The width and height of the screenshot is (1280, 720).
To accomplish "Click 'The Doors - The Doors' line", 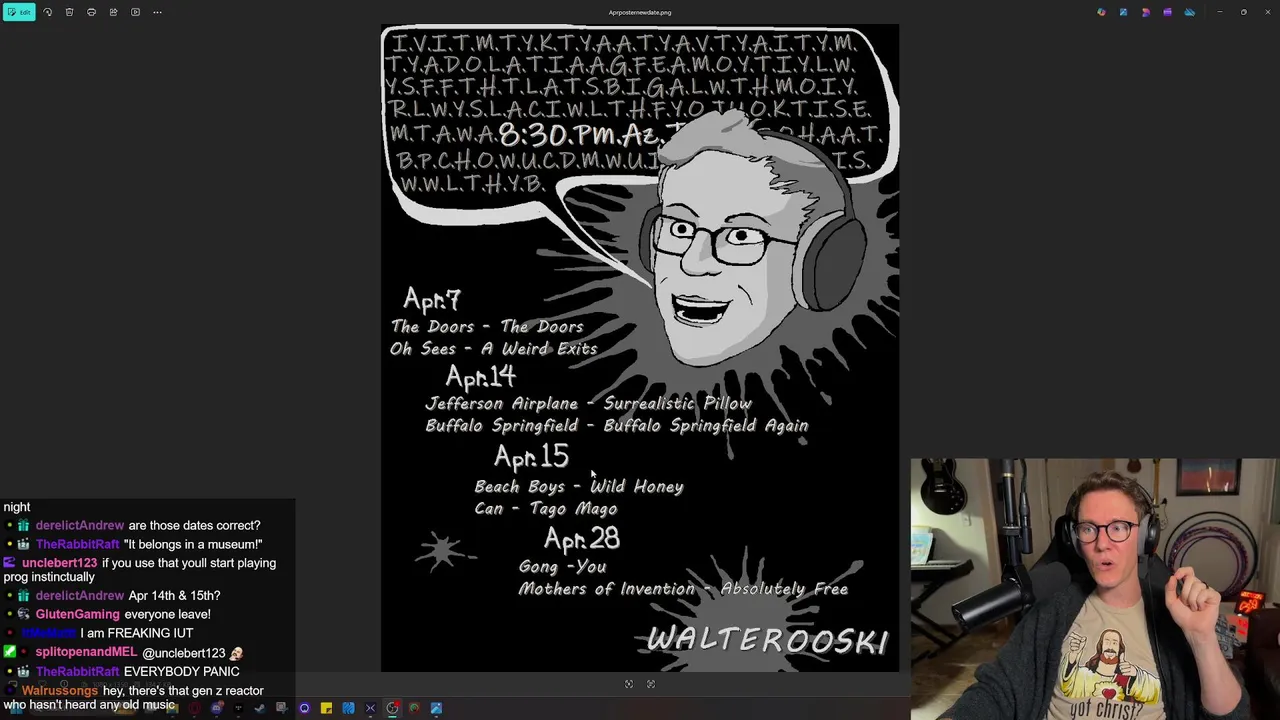I will 487,326.
